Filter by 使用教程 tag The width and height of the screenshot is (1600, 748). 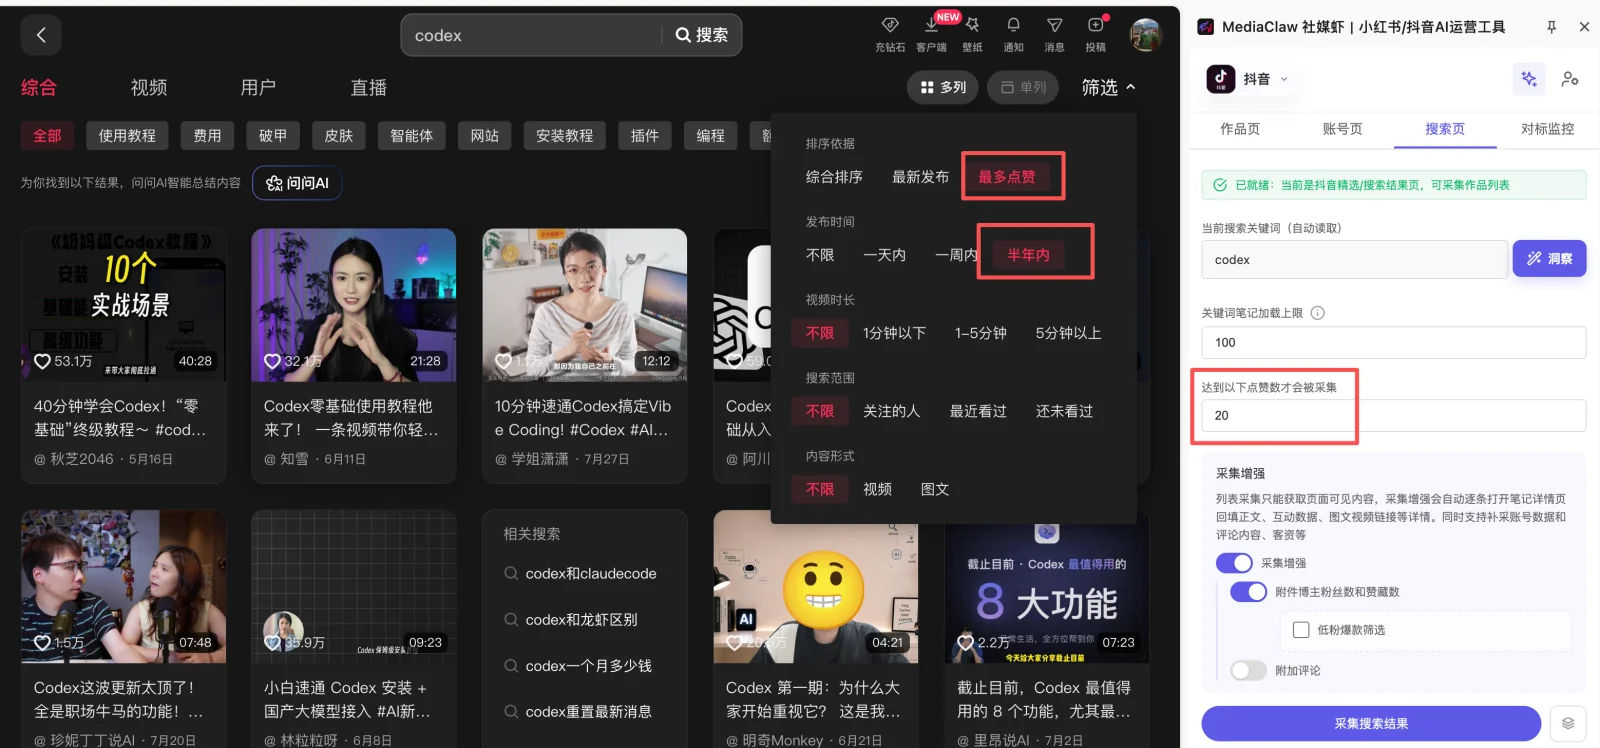(127, 135)
